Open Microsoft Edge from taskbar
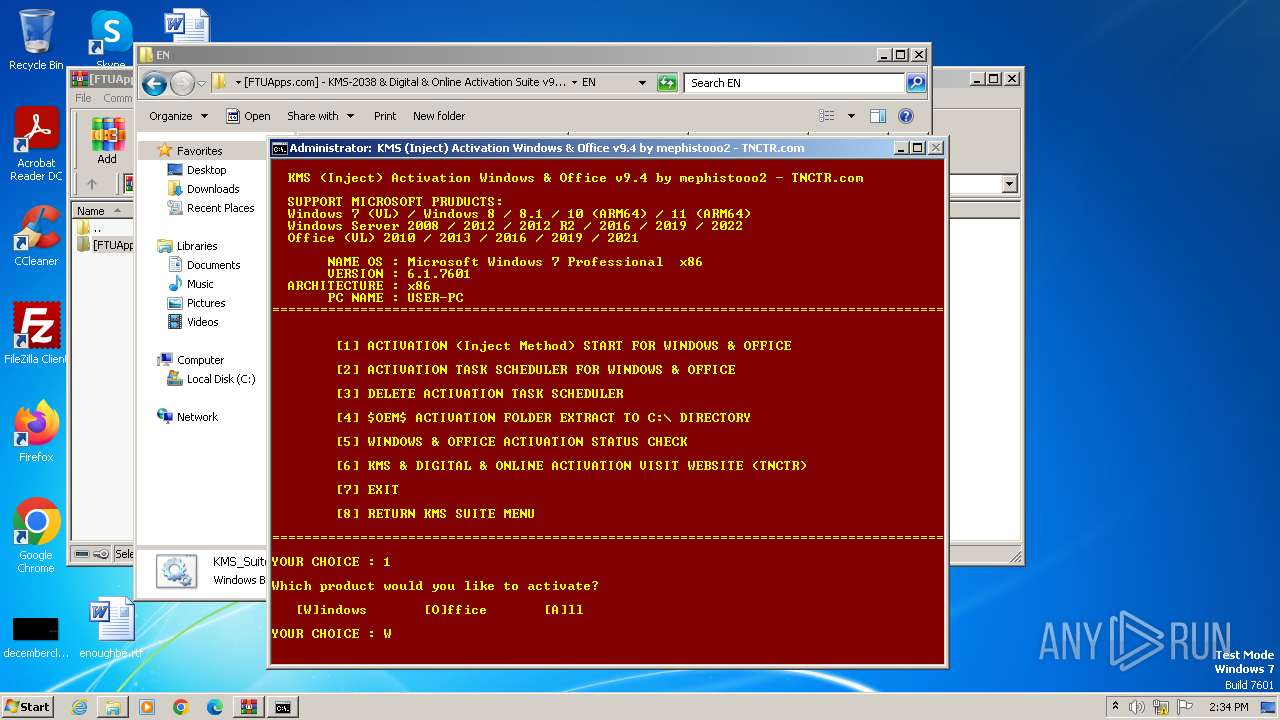1280x720 pixels. [215, 707]
